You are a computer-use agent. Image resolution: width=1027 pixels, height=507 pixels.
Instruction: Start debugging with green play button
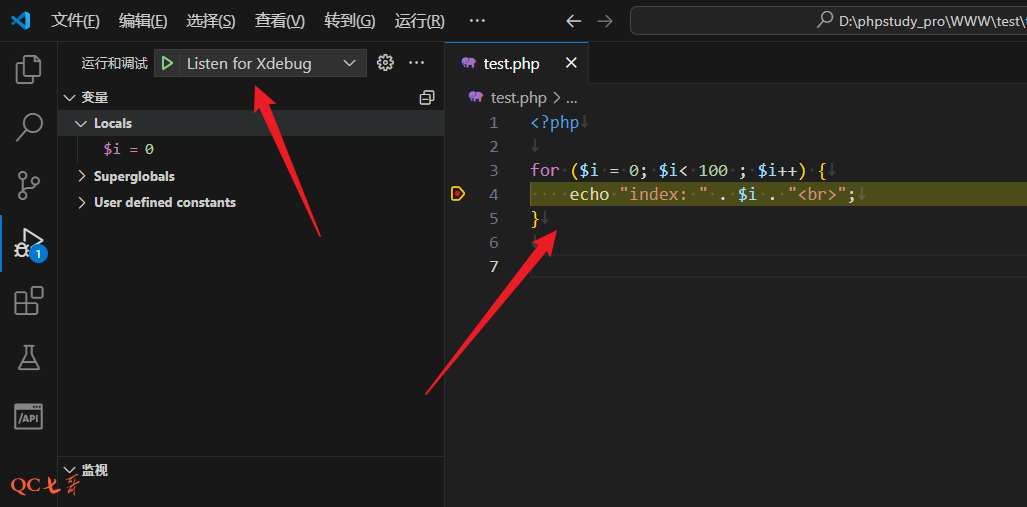[x=168, y=63]
